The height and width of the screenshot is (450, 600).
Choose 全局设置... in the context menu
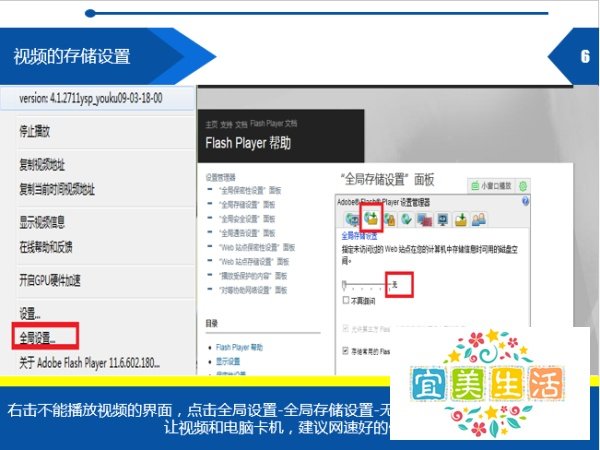click(x=38, y=338)
